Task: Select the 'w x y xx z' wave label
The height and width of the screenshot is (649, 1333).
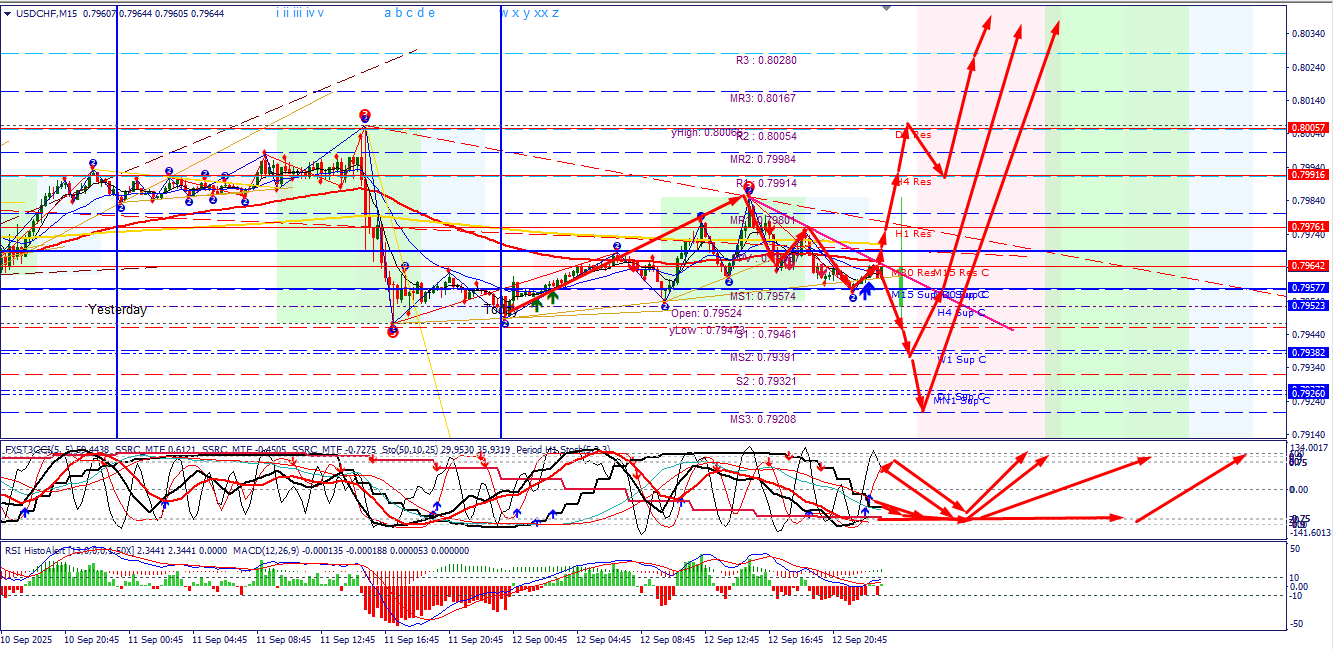Action: click(x=529, y=13)
